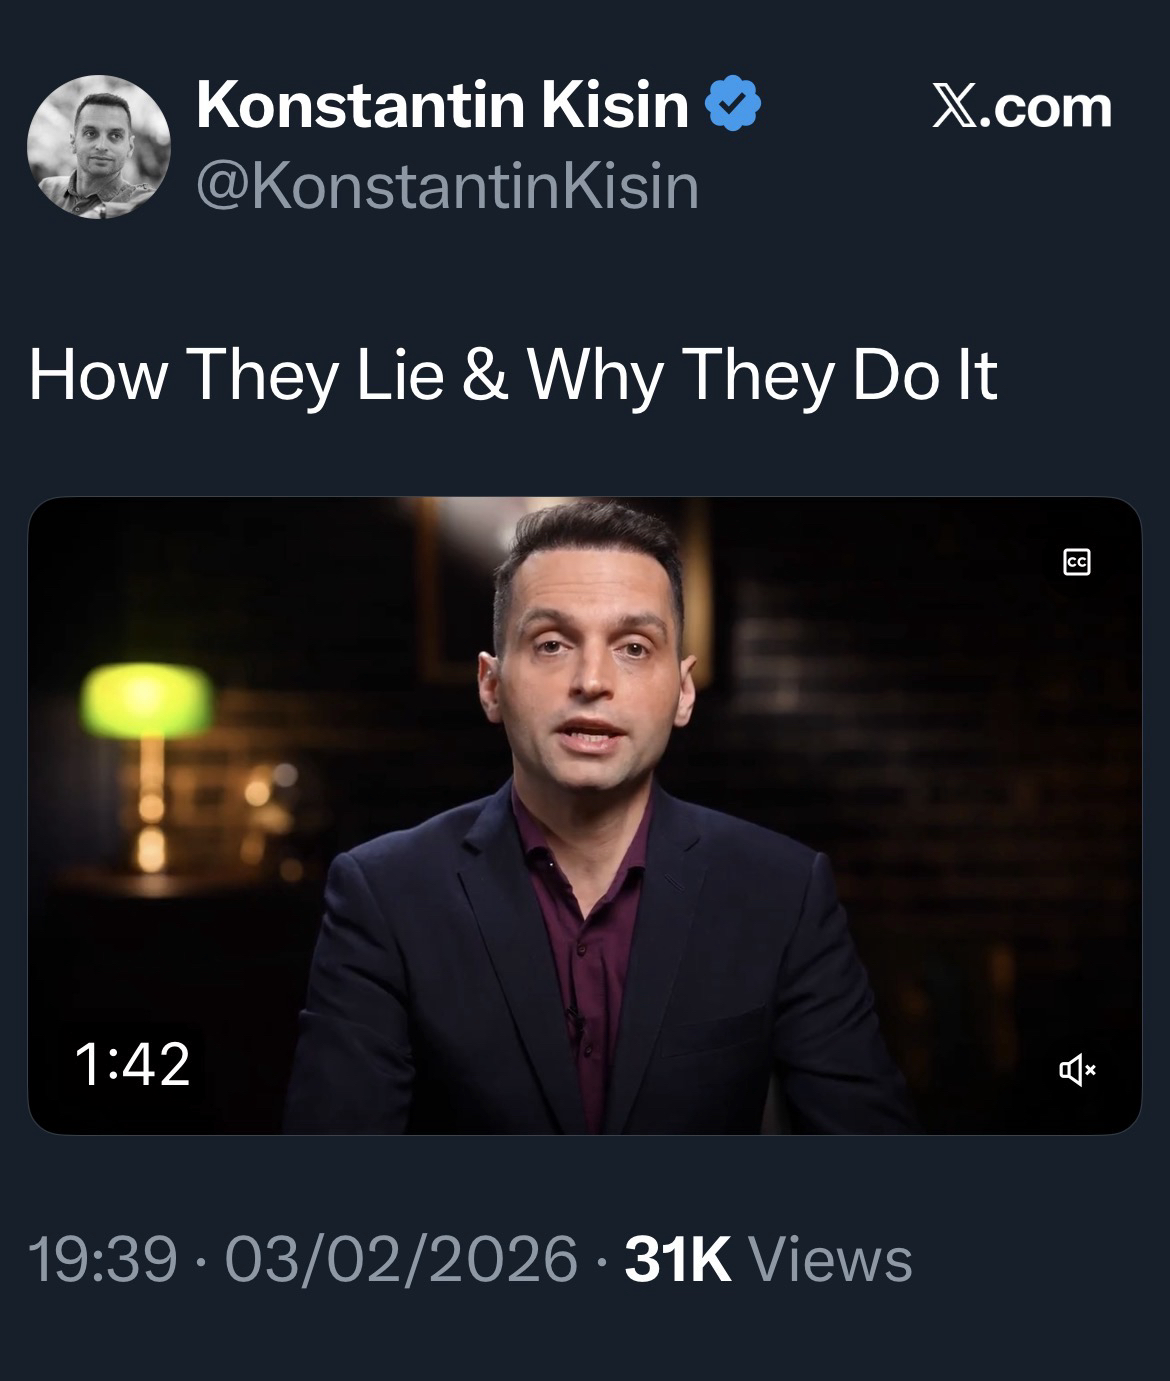Image resolution: width=1170 pixels, height=1381 pixels.
Task: Click the X logo in X.com
Action: pyautogui.click(x=954, y=107)
